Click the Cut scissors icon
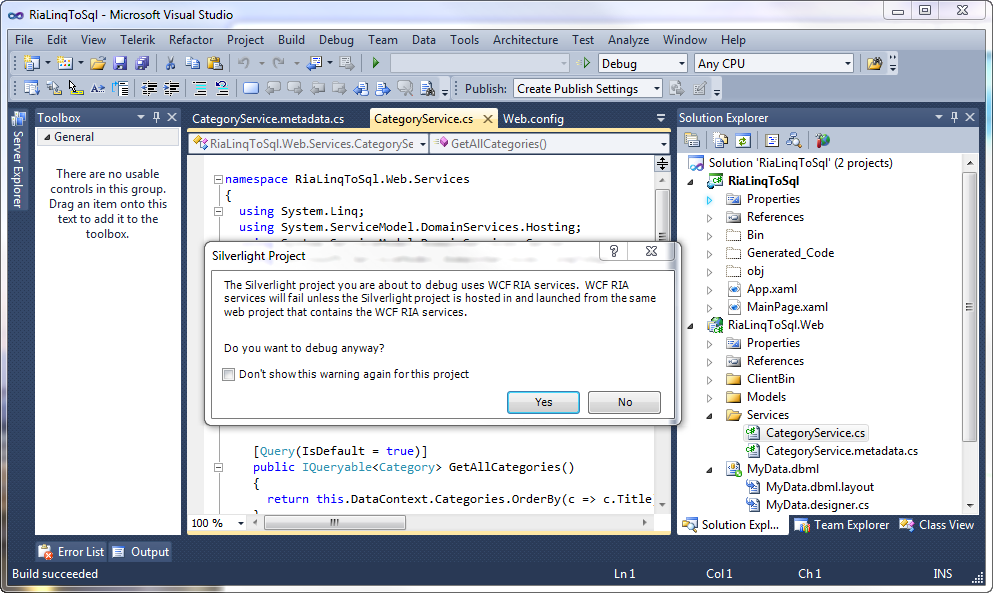This screenshot has height=593, width=993. [170, 63]
